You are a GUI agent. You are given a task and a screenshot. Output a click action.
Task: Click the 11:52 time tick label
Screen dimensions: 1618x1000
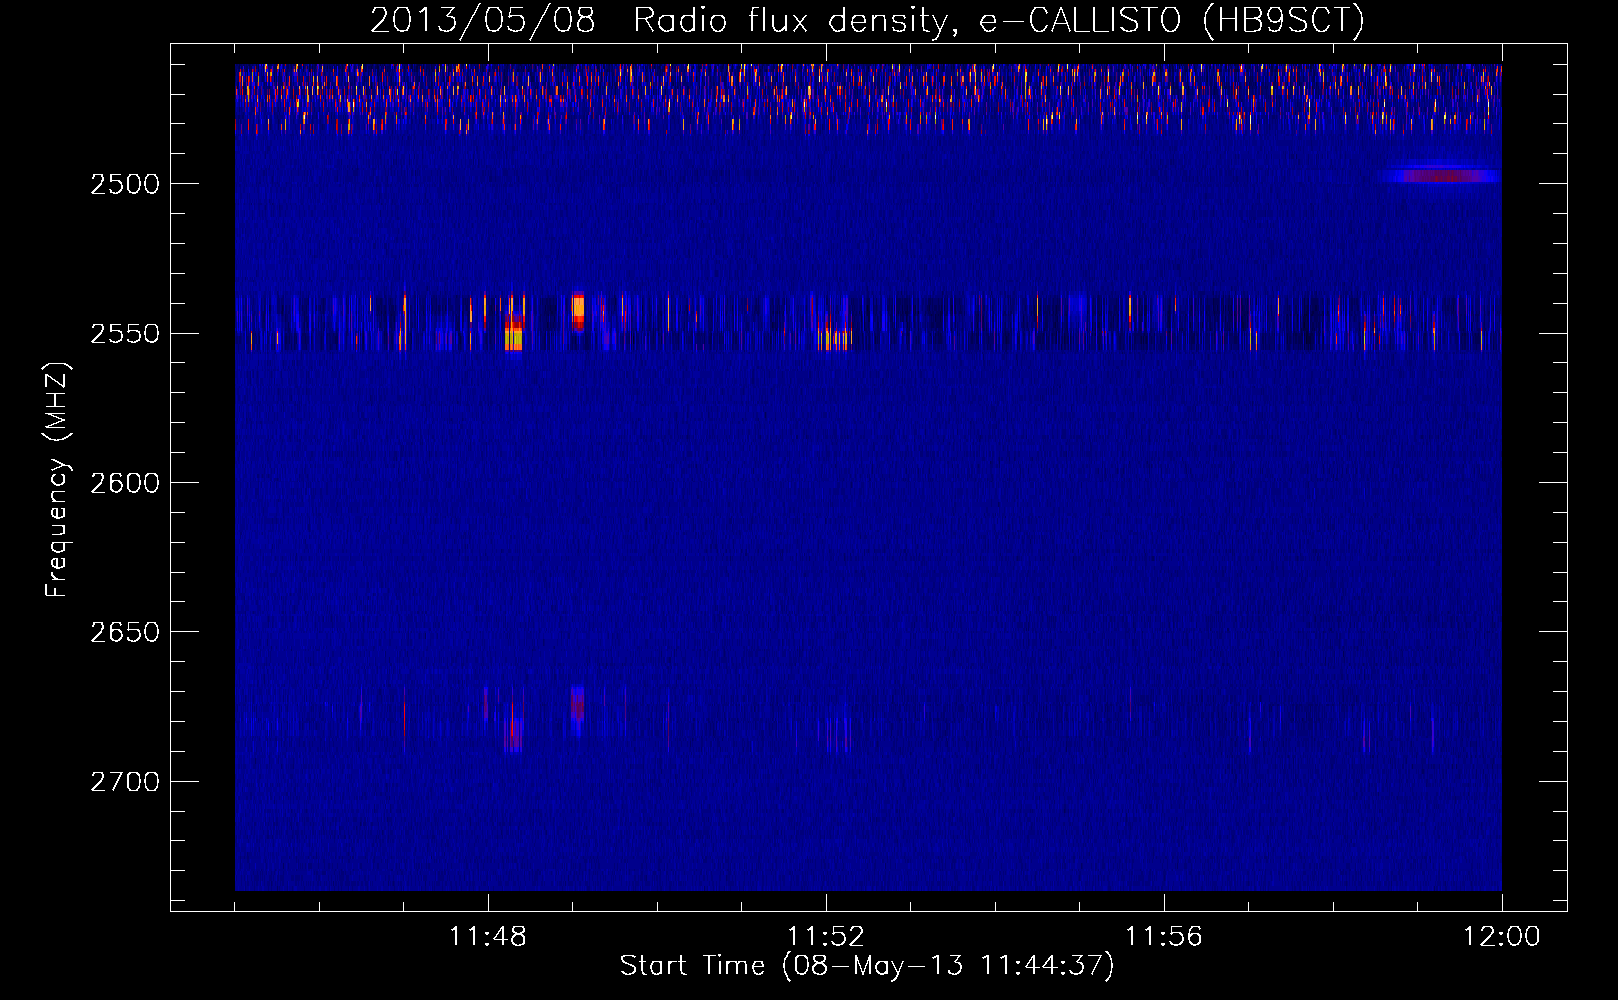pyautogui.click(x=826, y=937)
